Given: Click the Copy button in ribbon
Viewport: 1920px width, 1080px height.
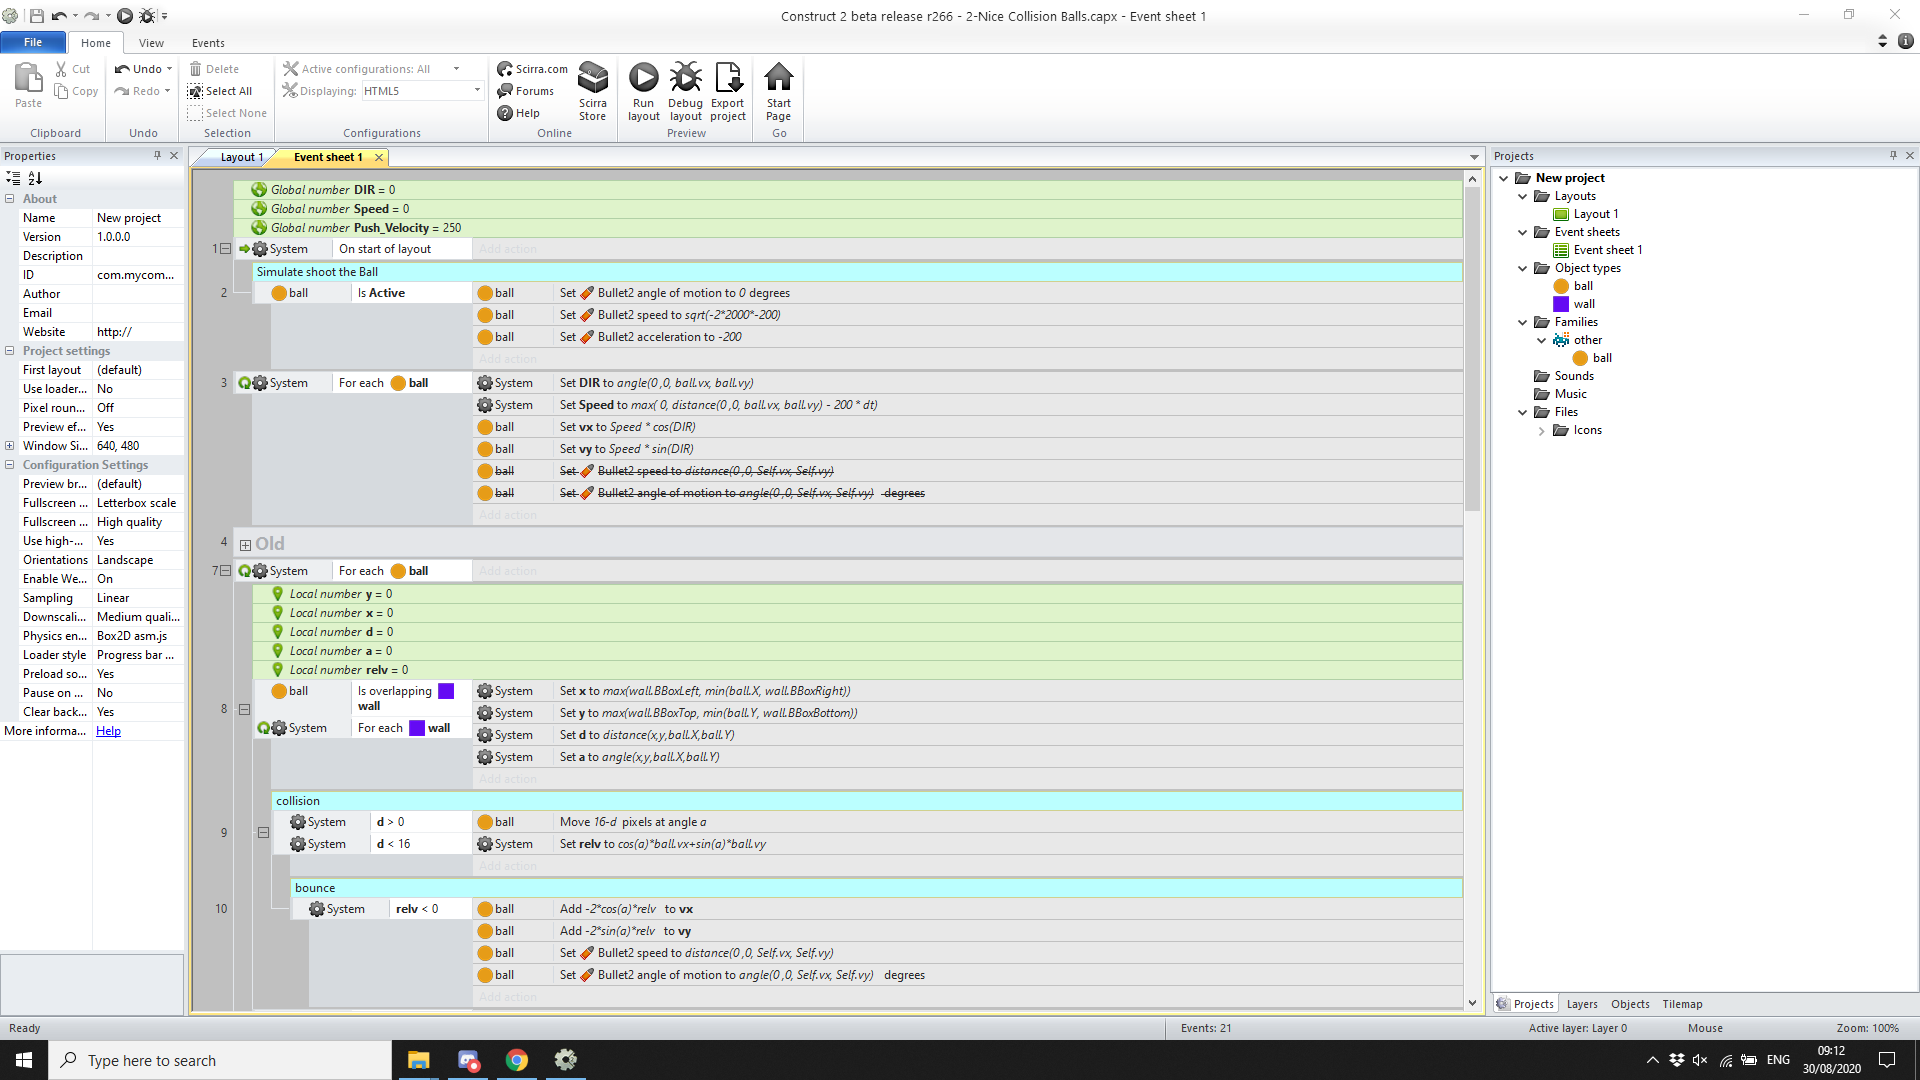Looking at the screenshot, I should tap(77, 91).
